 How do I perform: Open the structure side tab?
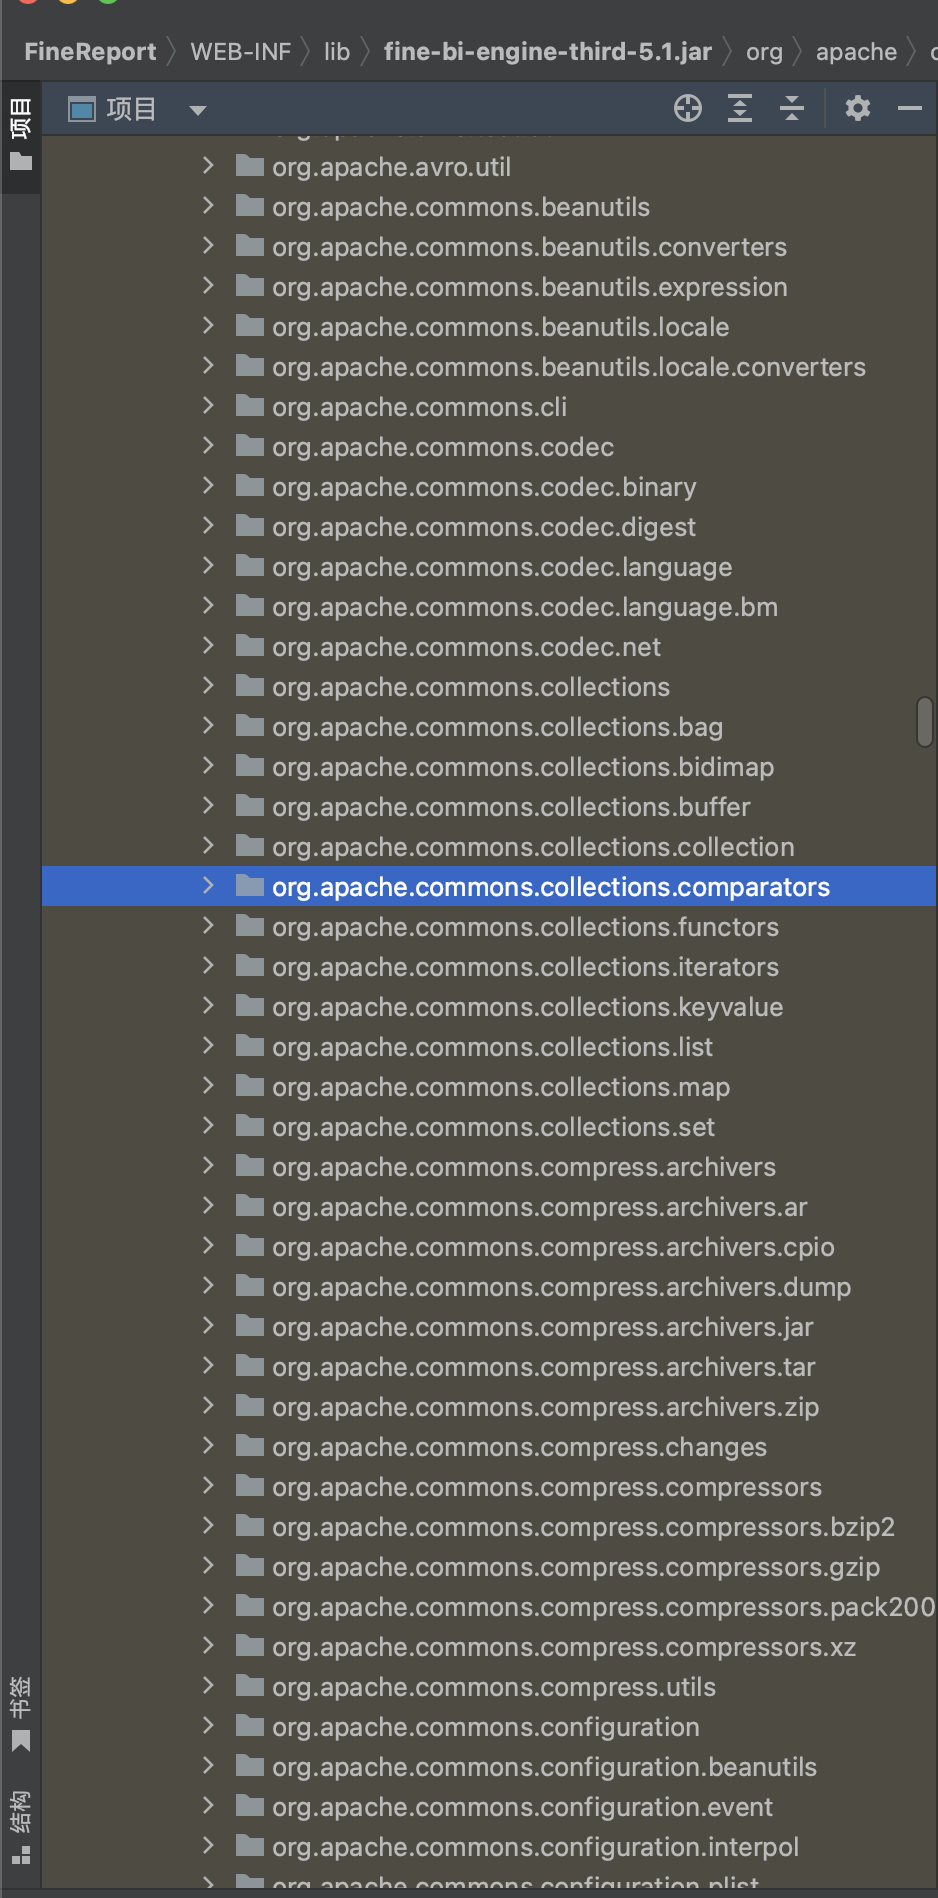20,1827
